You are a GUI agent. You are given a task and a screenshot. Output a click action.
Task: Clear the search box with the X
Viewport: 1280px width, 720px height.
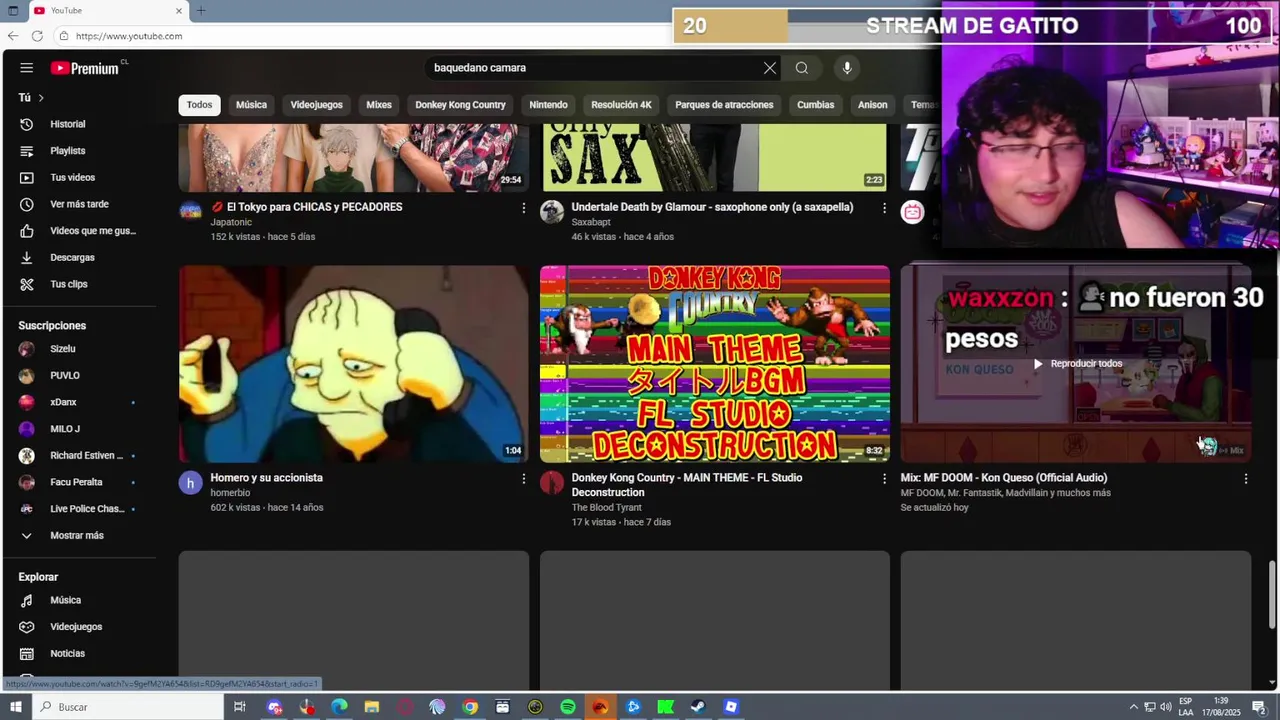(769, 68)
